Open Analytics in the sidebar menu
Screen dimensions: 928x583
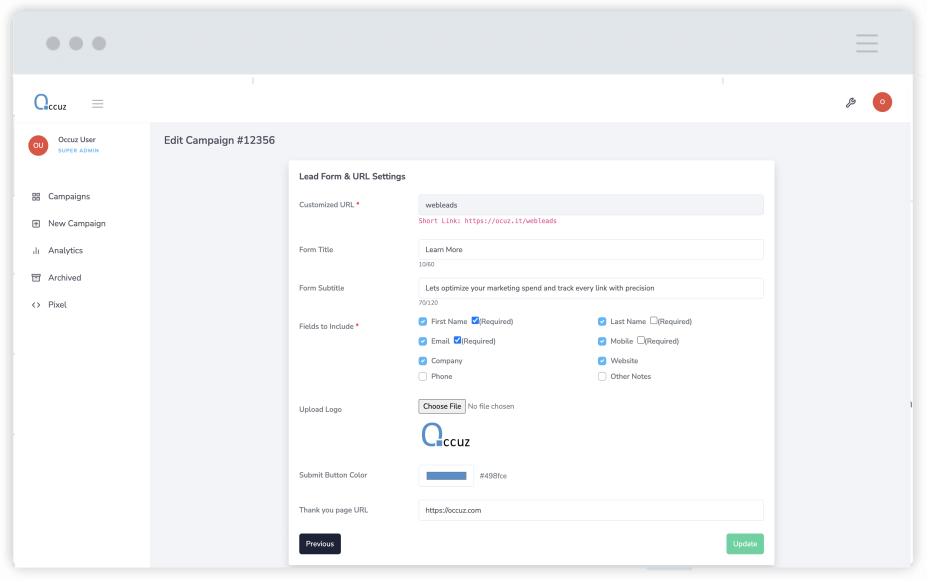point(65,251)
